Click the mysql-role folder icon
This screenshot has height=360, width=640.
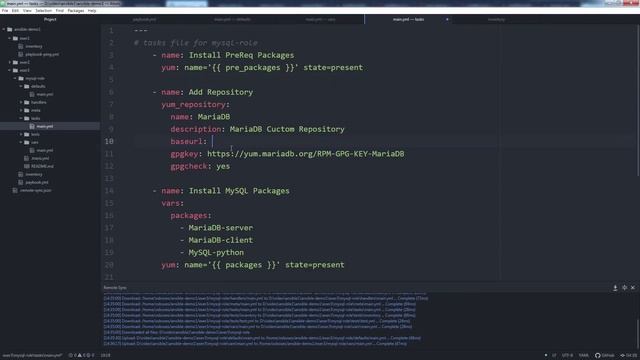[x=21, y=78]
